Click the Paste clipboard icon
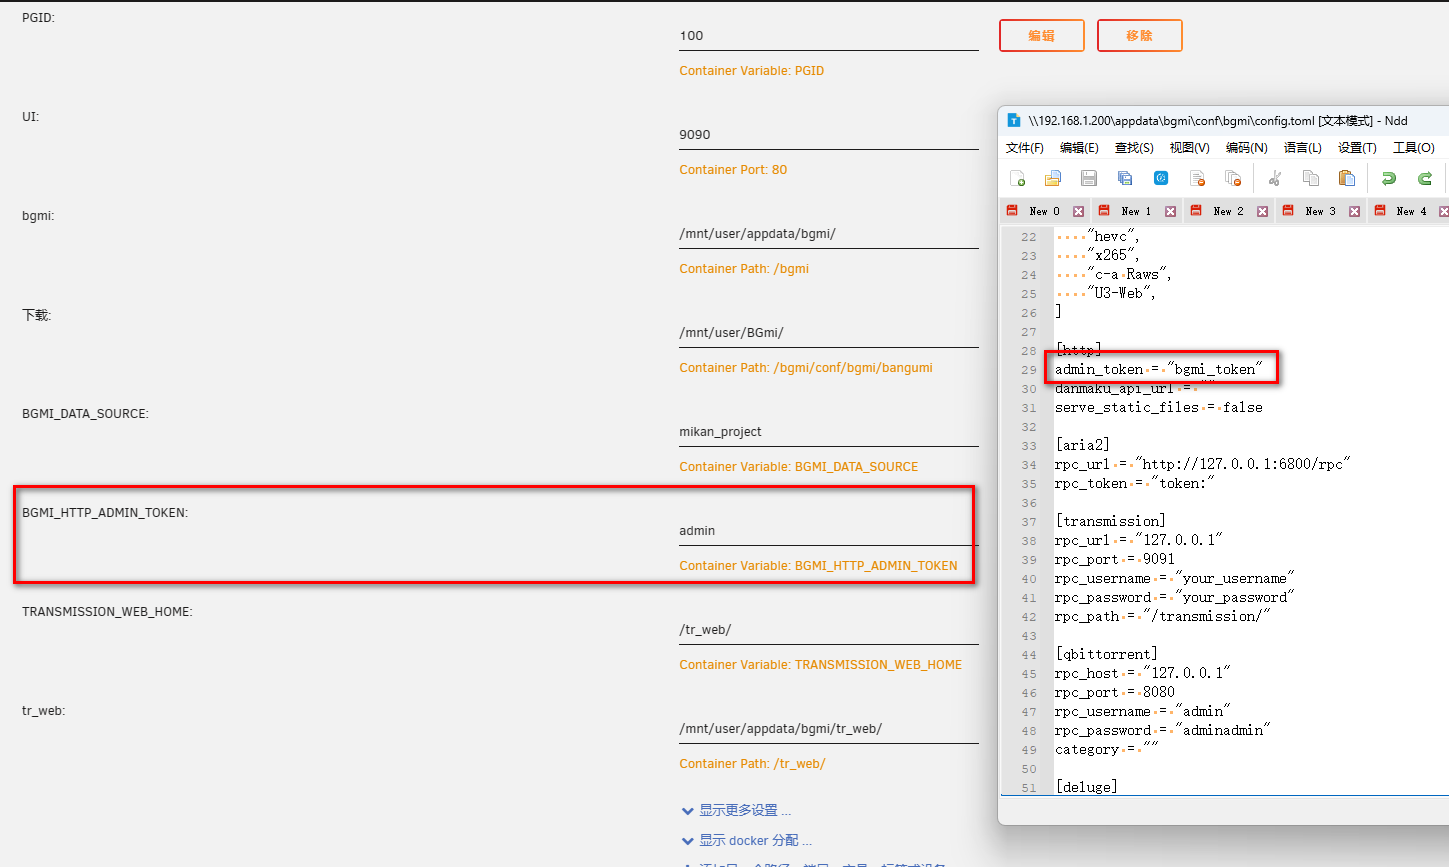Viewport: 1449px width, 867px height. [1346, 178]
